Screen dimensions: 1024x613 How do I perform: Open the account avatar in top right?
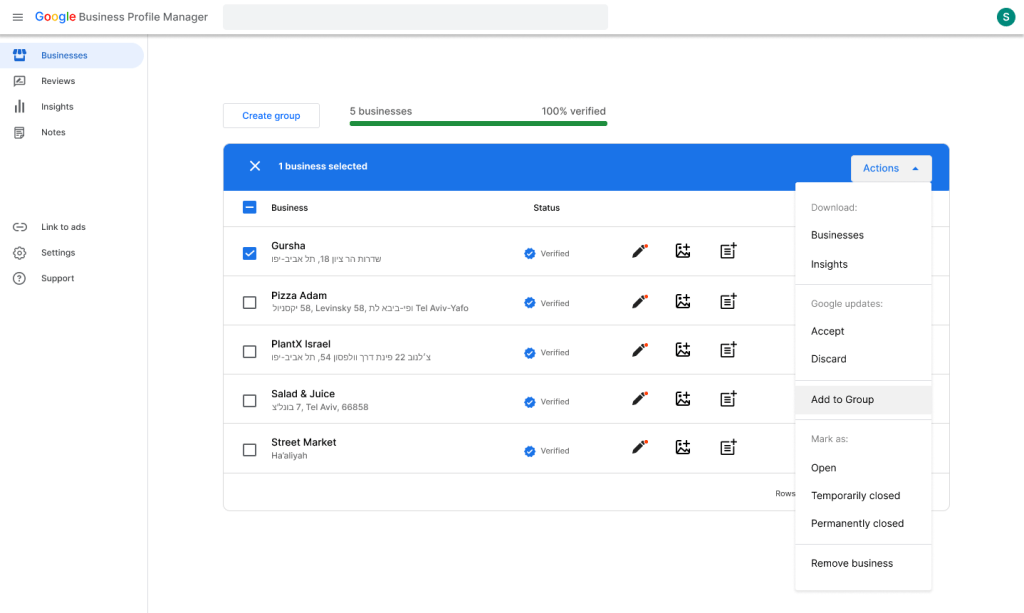tap(1005, 17)
